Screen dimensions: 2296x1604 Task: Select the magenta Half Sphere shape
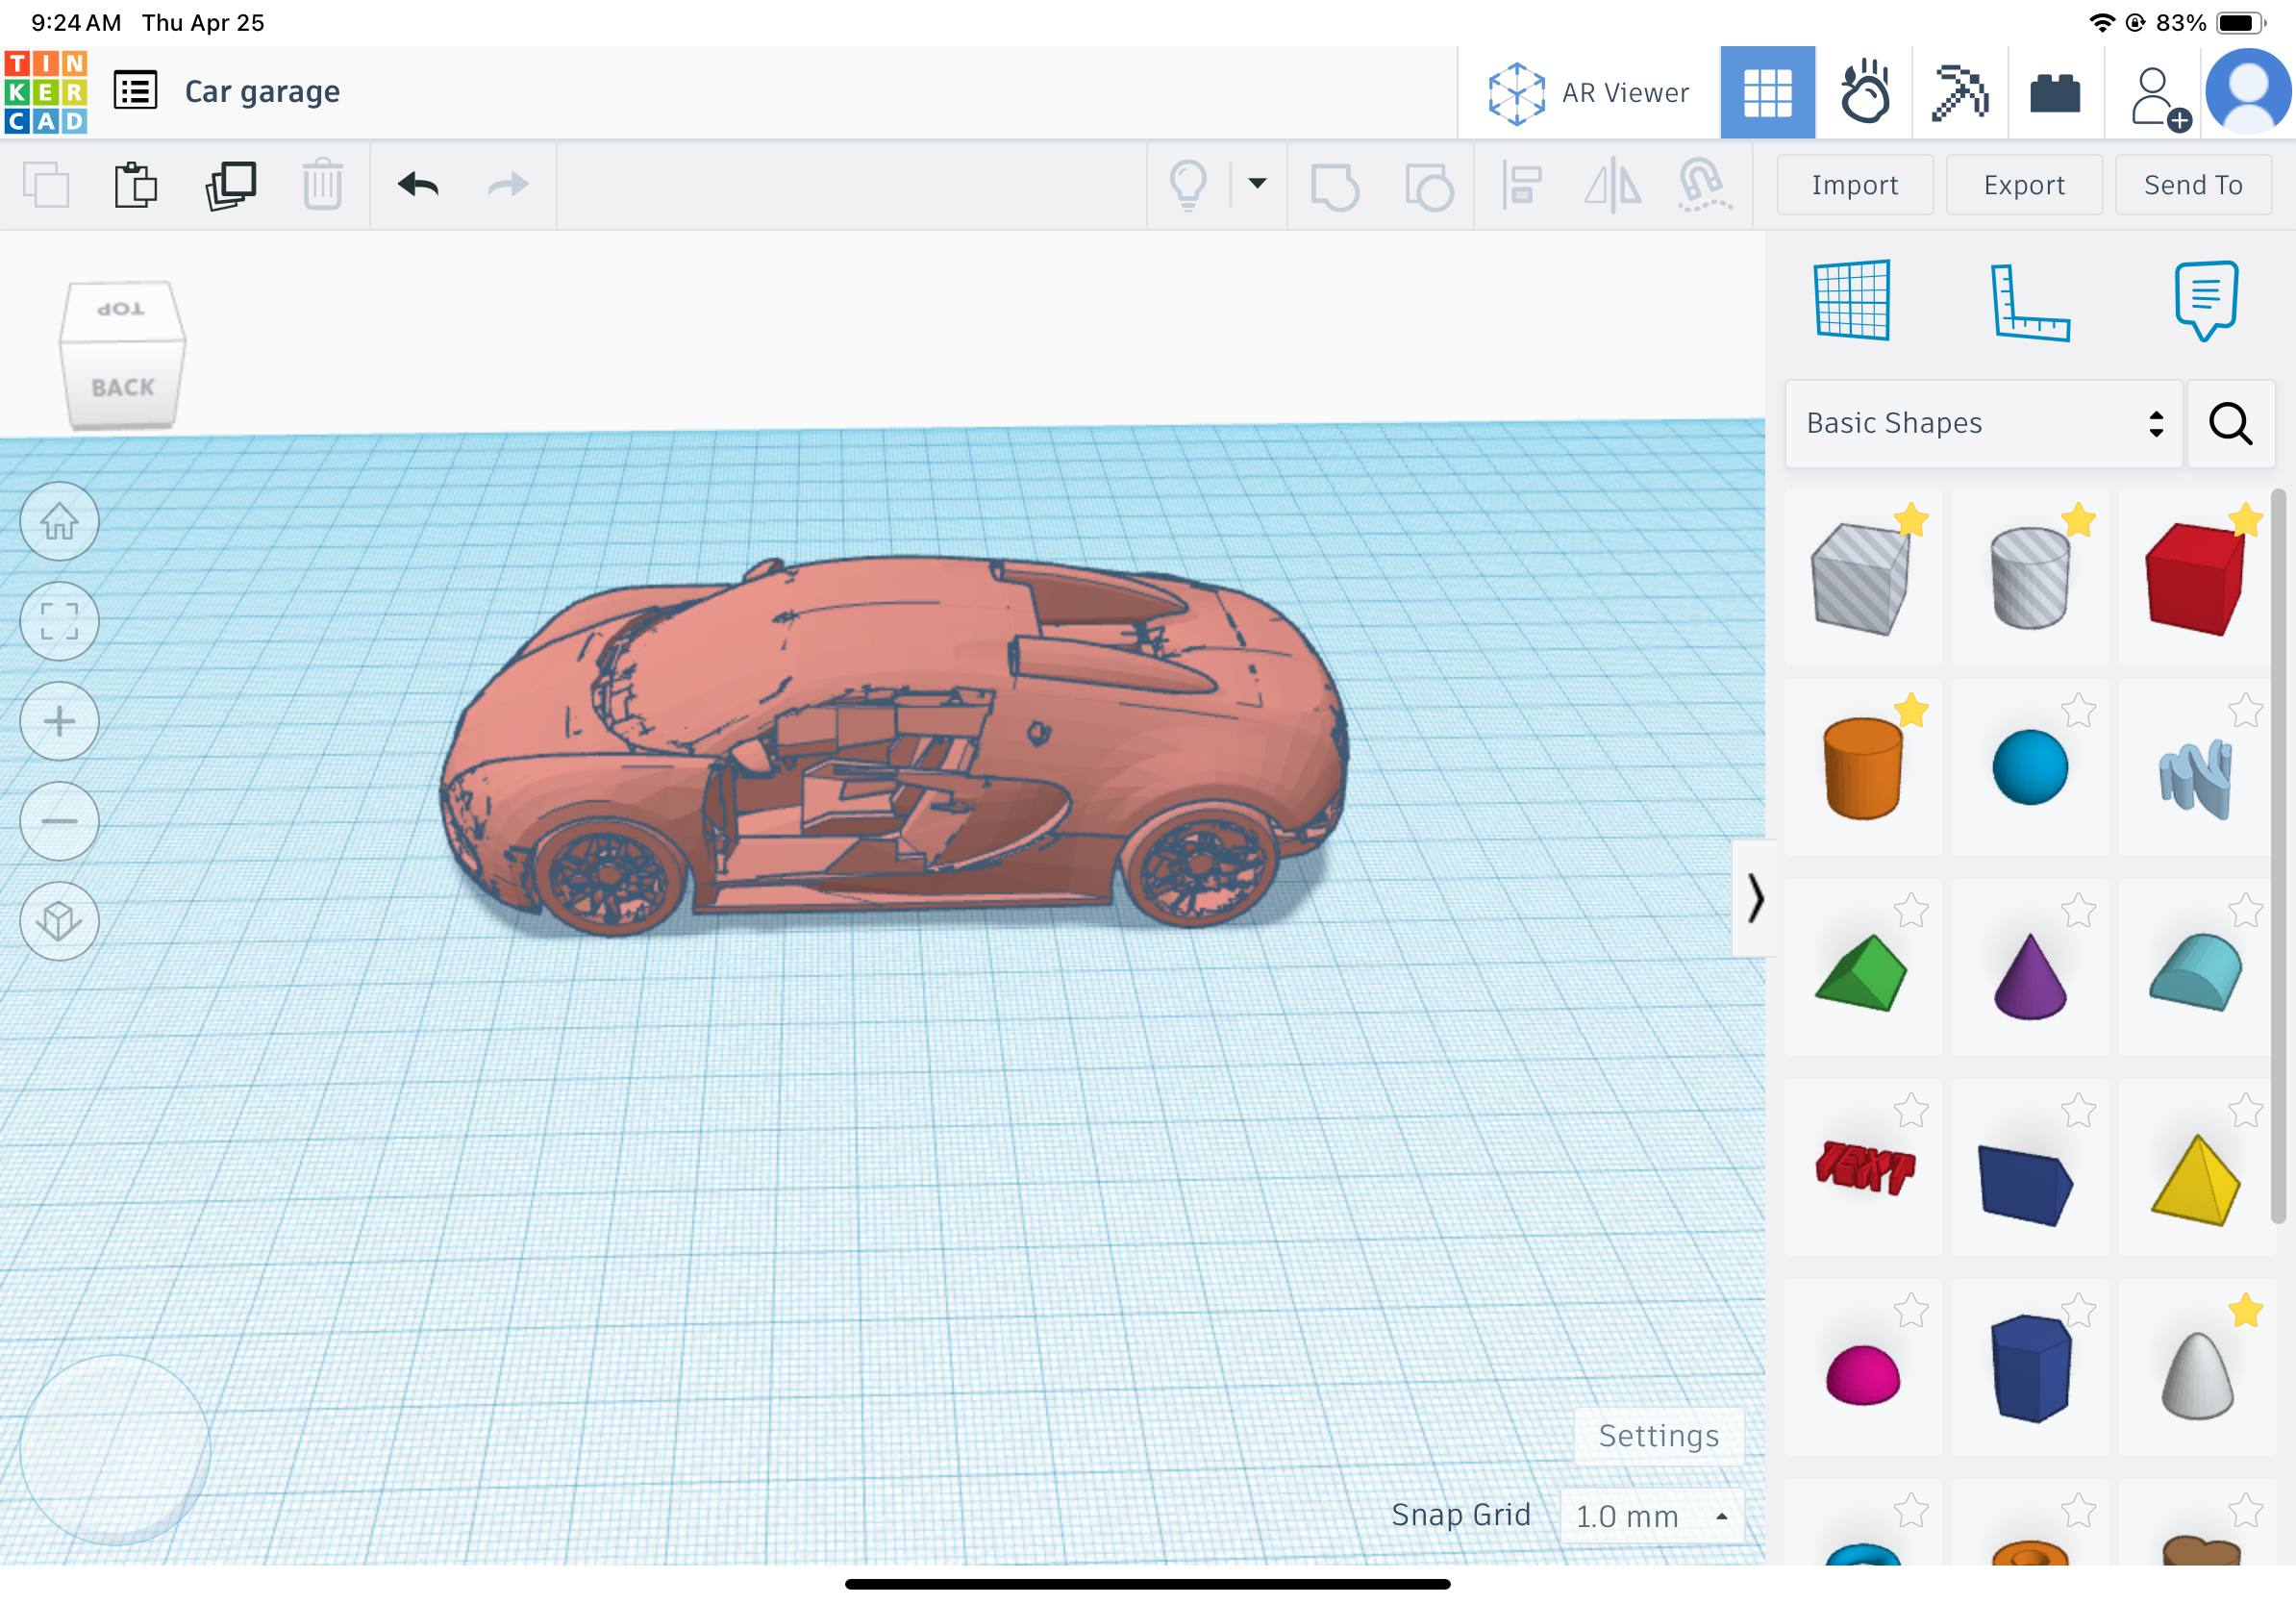[x=1861, y=1375]
